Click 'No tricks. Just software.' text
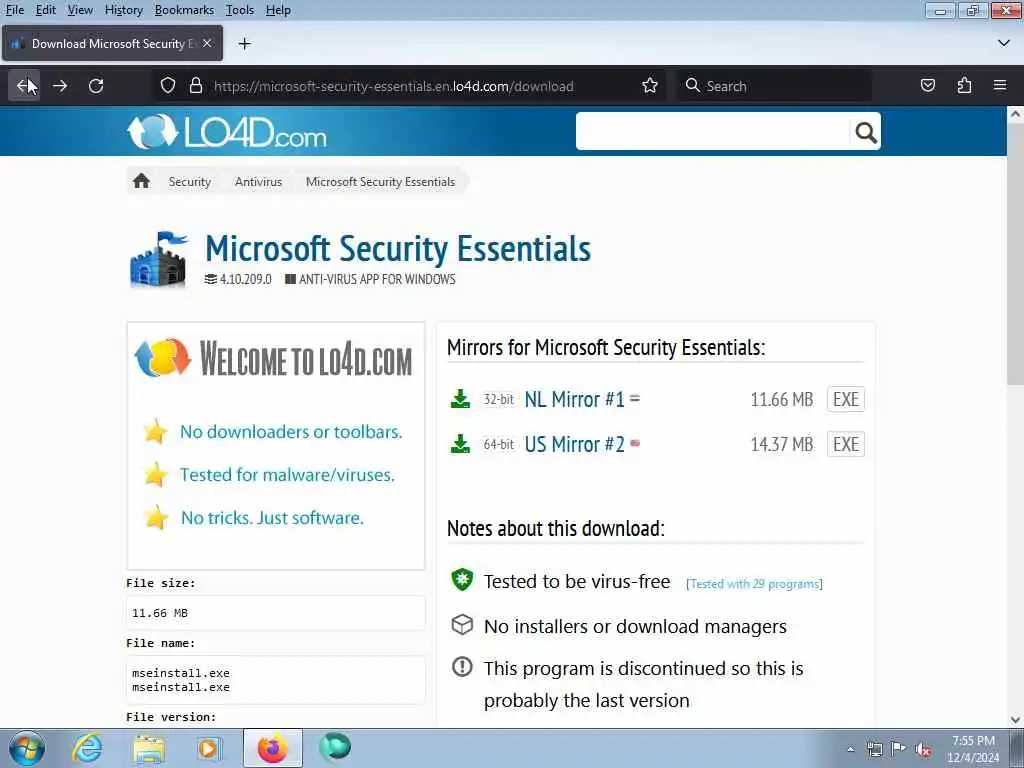This screenshot has height=768, width=1024. tap(272, 518)
